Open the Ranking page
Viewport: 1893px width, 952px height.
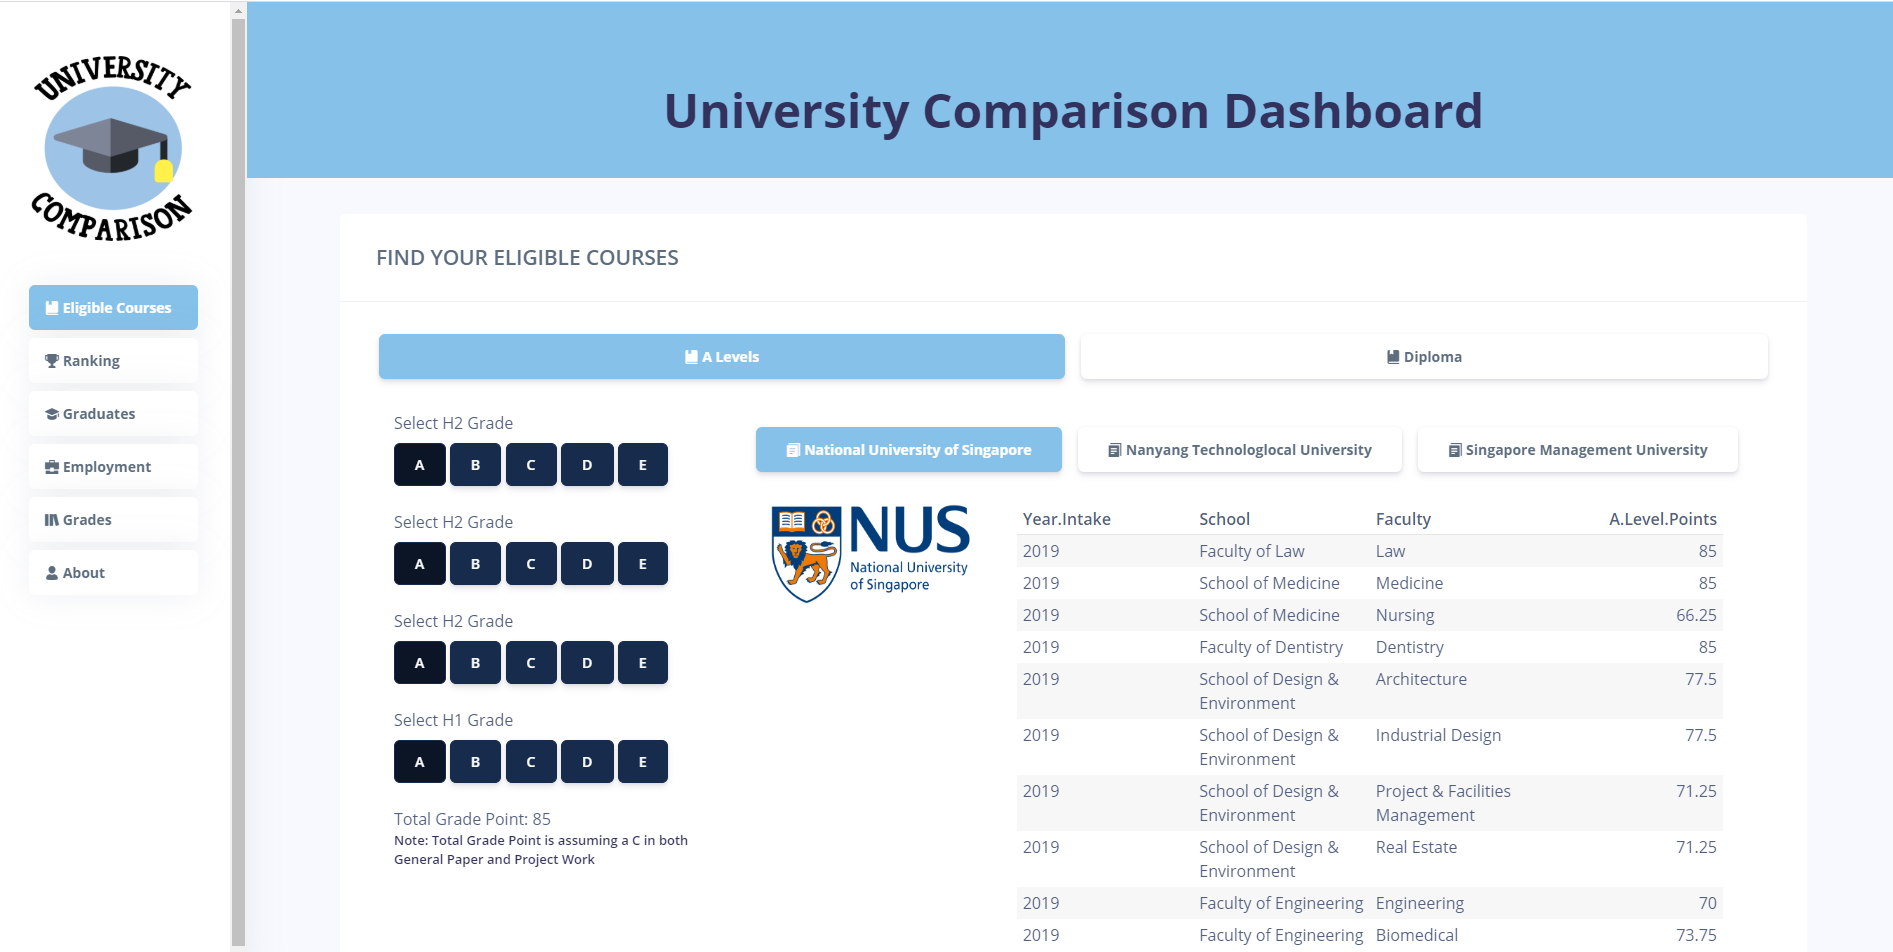(x=113, y=361)
